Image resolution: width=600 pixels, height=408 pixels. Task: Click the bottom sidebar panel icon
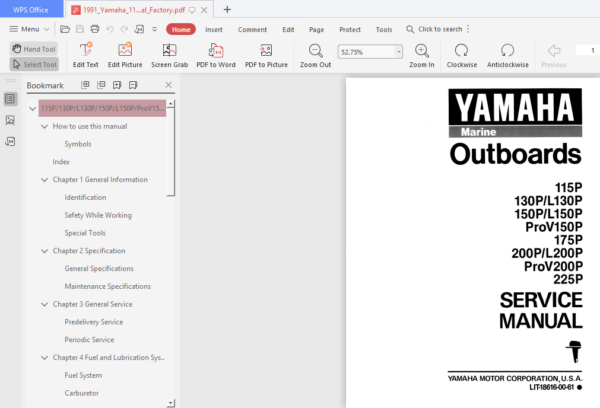pos(10,142)
